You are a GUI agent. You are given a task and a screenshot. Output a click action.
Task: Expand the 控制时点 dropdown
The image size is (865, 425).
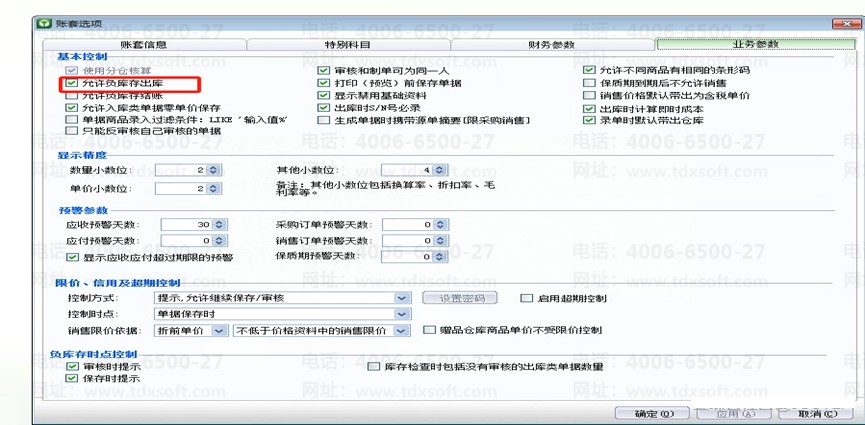pos(402,314)
